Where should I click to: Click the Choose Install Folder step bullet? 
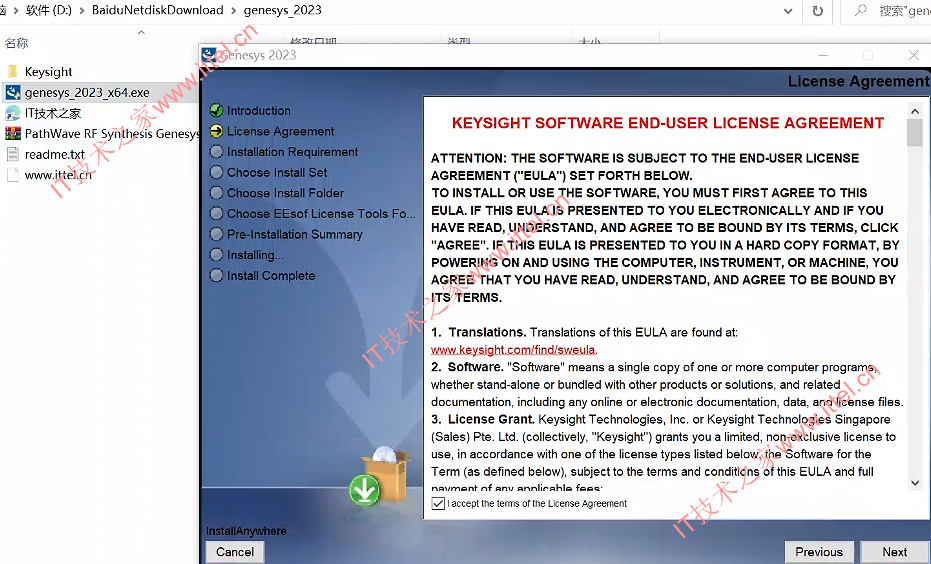(217, 193)
